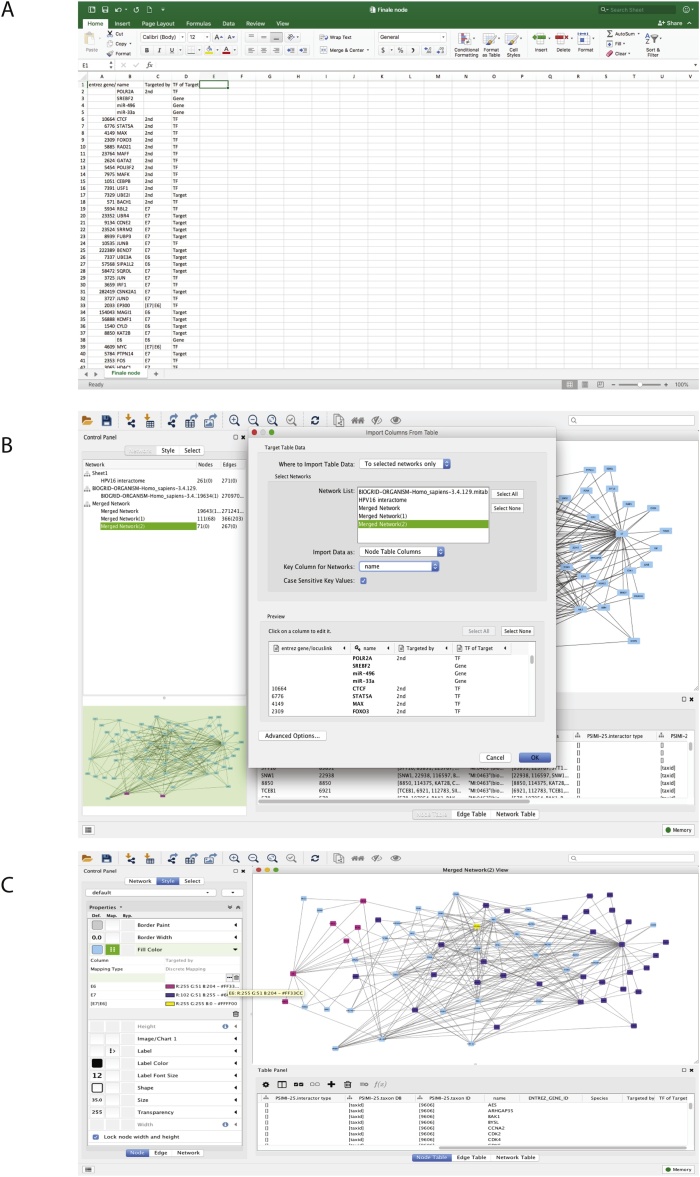Open the f(x) function builder in Table Panel
Image resolution: width=700 pixels, height=1177 pixels.
point(380,1084)
